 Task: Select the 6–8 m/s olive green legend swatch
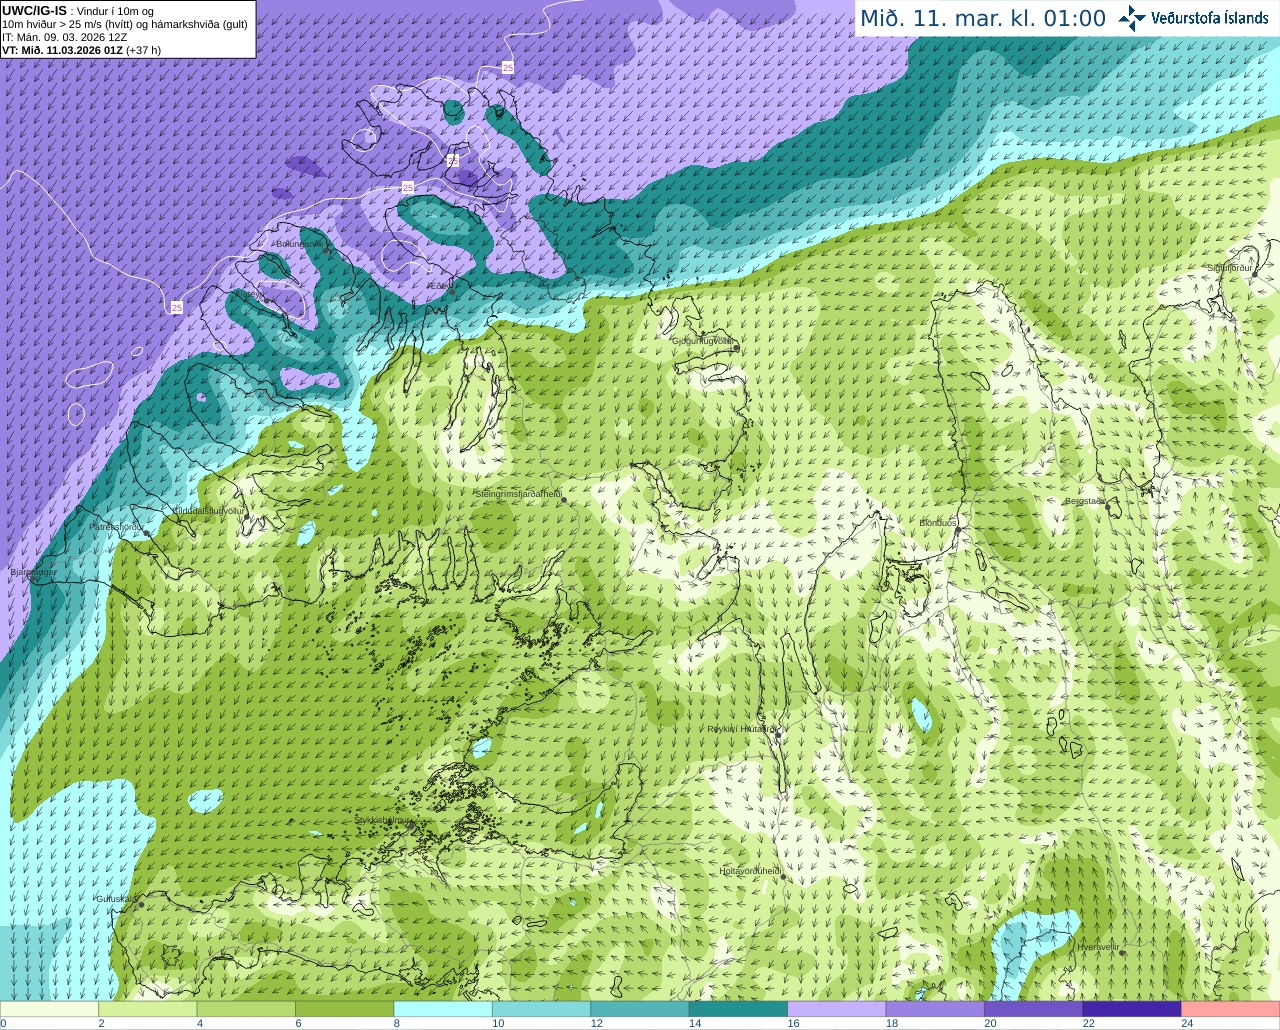(x=344, y=1009)
